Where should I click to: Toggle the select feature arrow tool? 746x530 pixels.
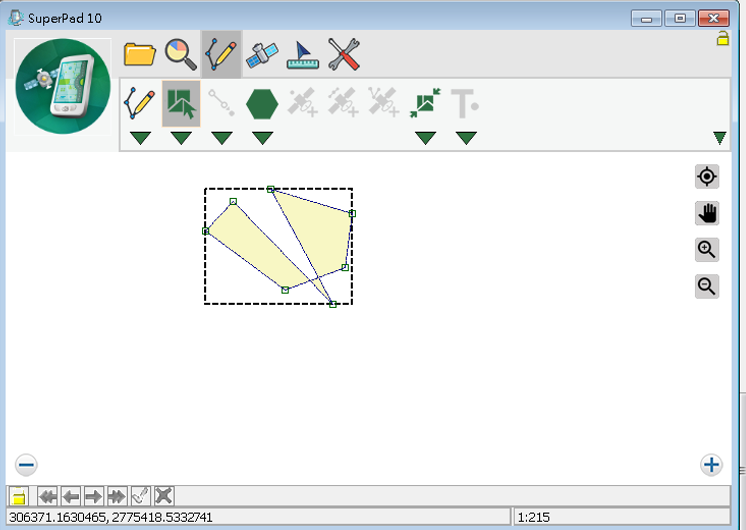(181, 103)
